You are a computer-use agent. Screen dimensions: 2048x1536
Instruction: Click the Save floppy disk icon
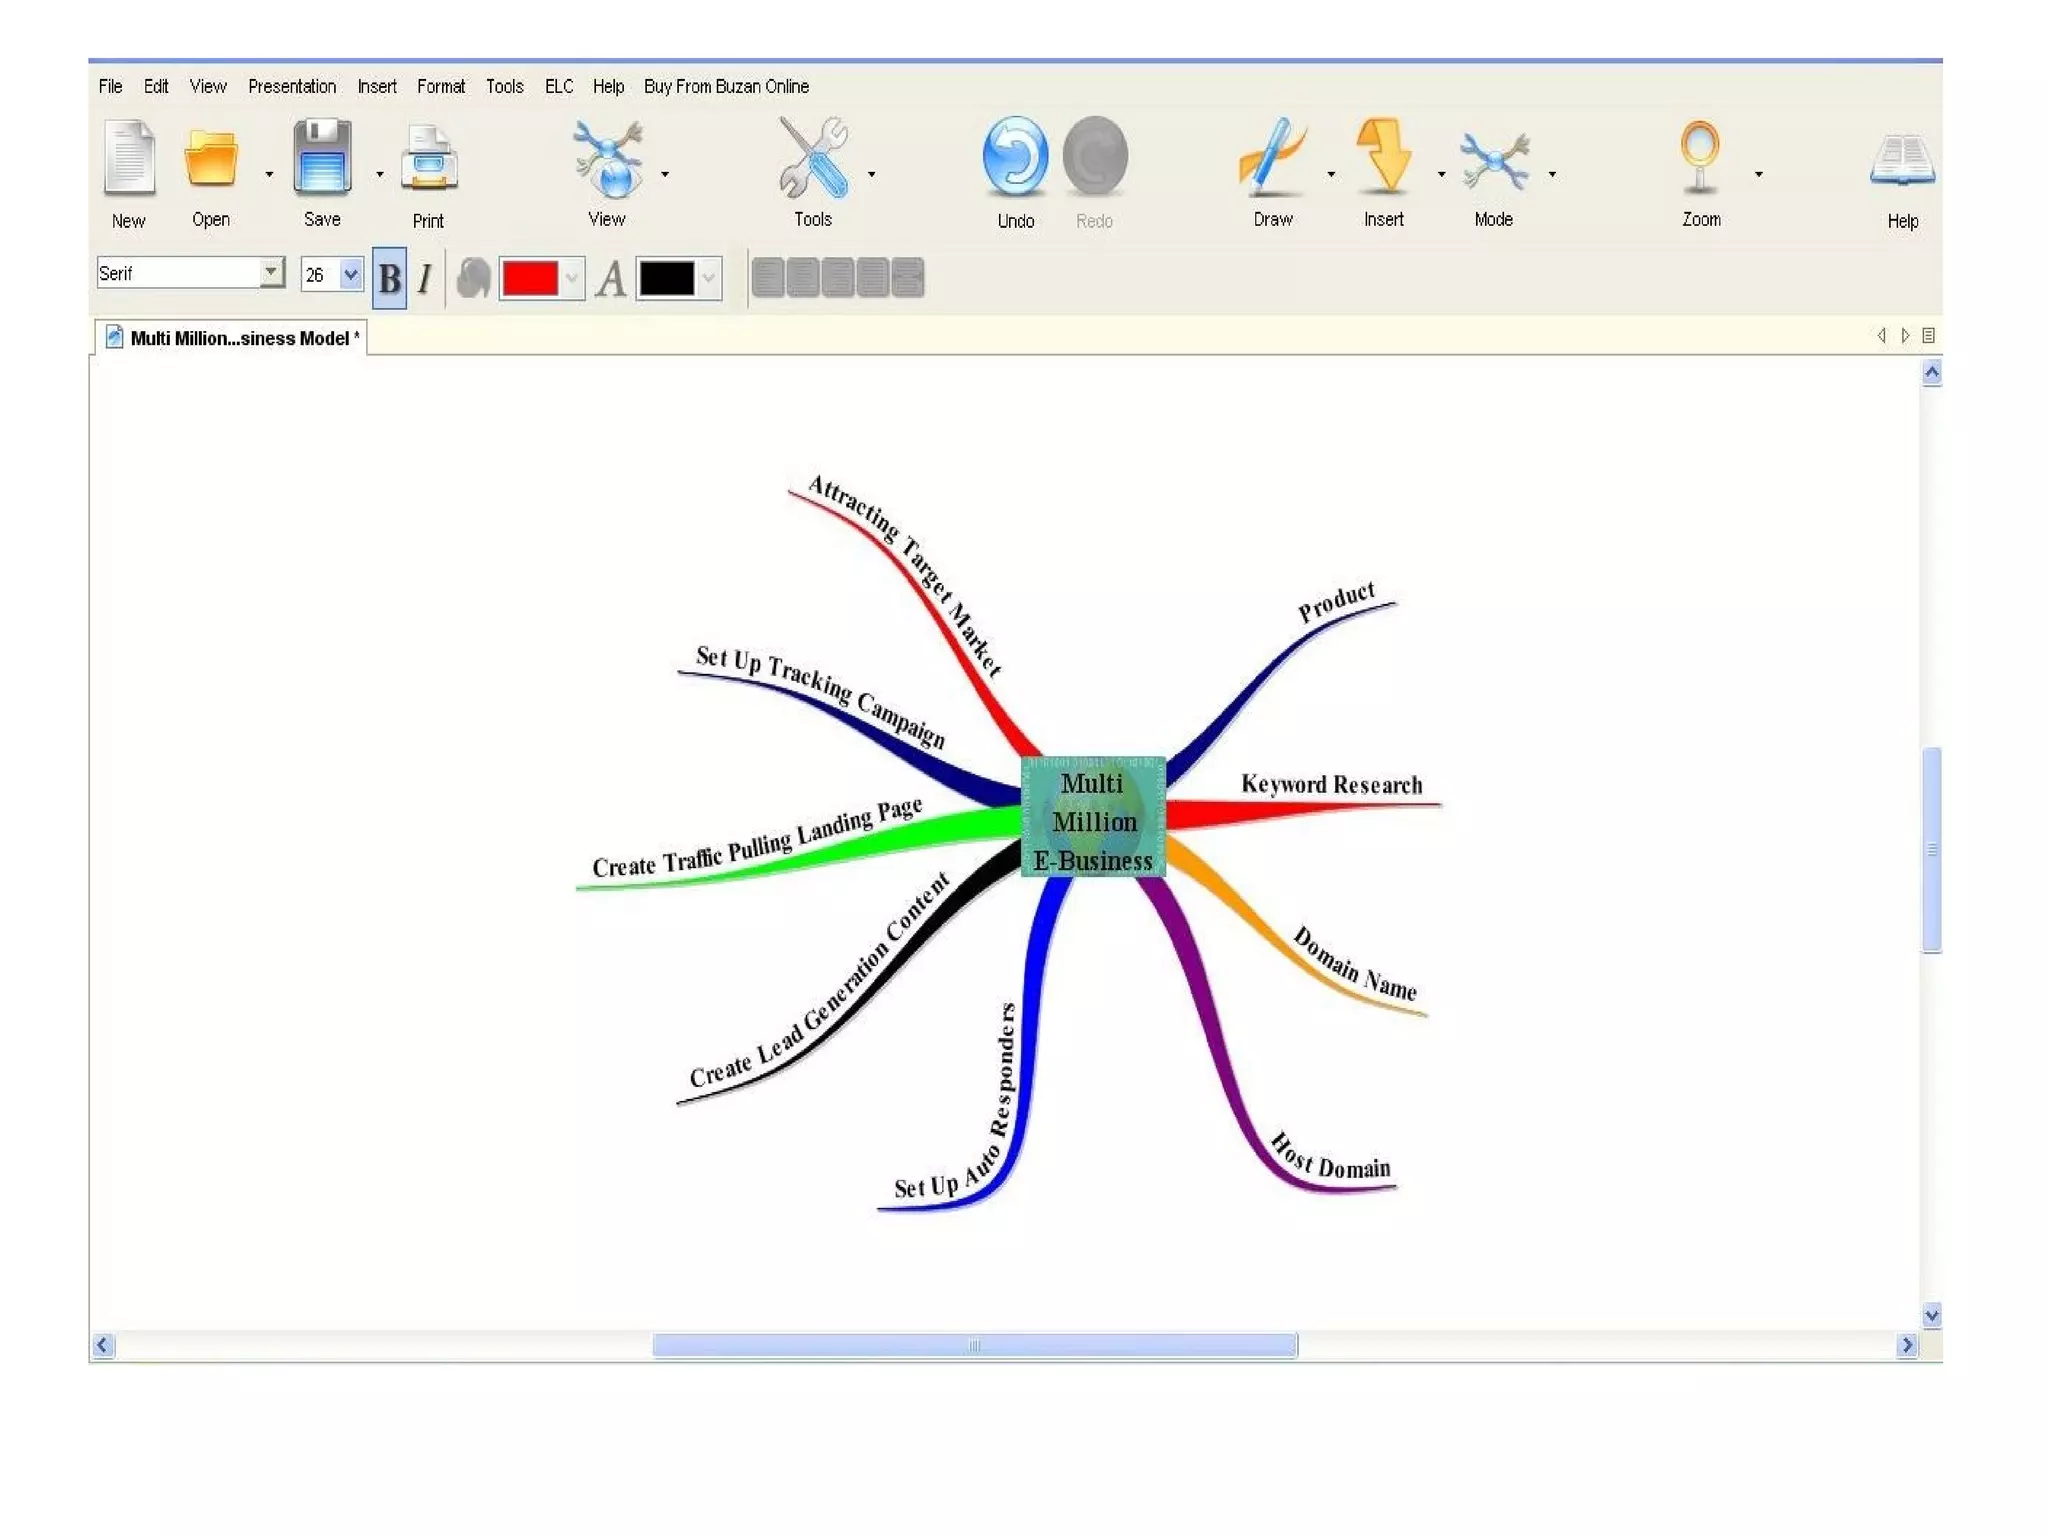322,157
